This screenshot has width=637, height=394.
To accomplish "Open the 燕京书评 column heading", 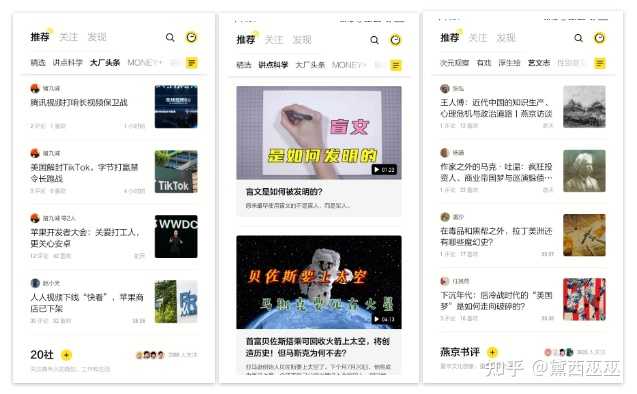I will click(460, 352).
